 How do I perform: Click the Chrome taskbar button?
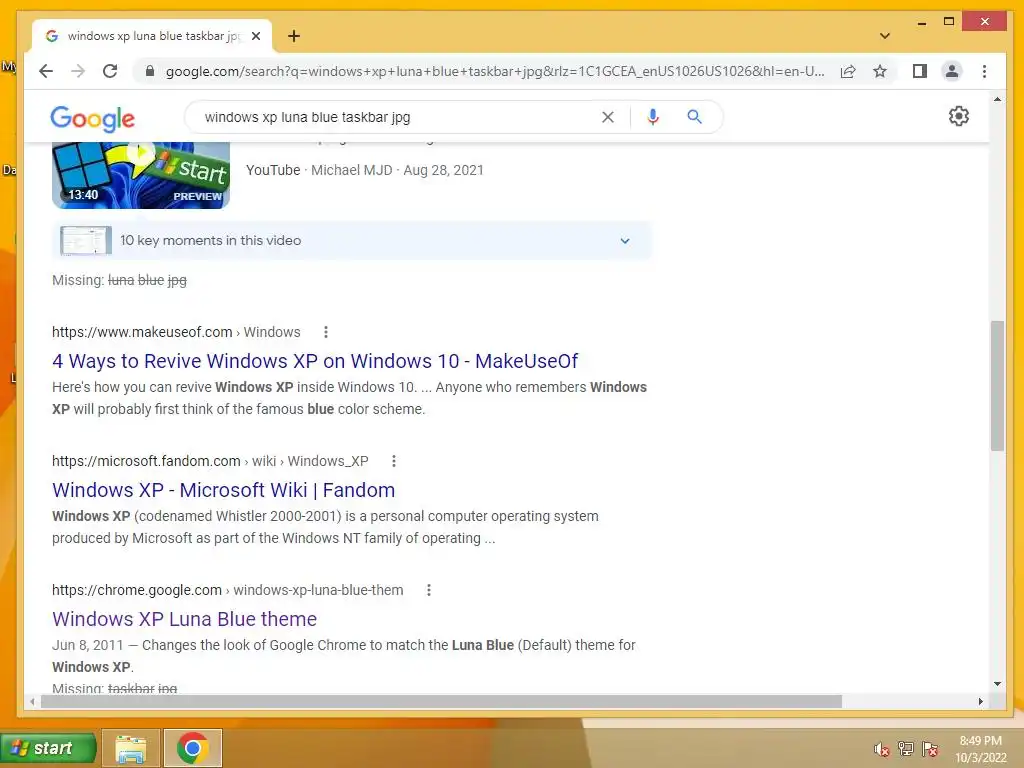point(193,748)
